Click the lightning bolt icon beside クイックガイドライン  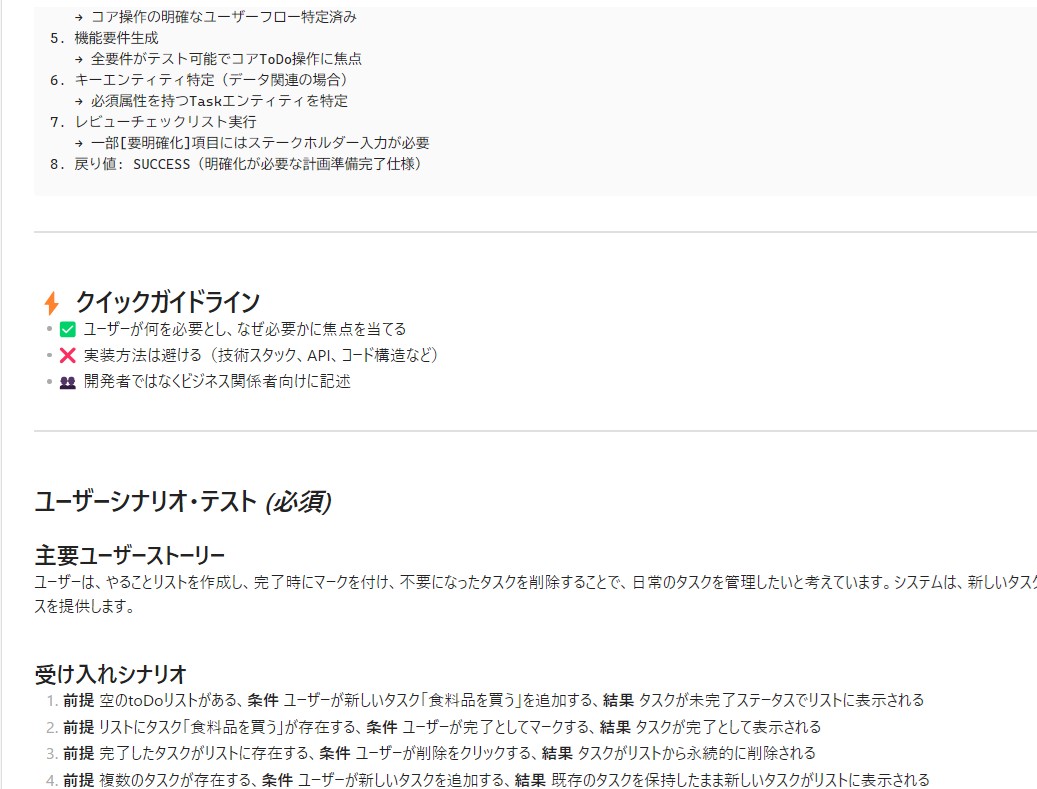click(x=52, y=303)
